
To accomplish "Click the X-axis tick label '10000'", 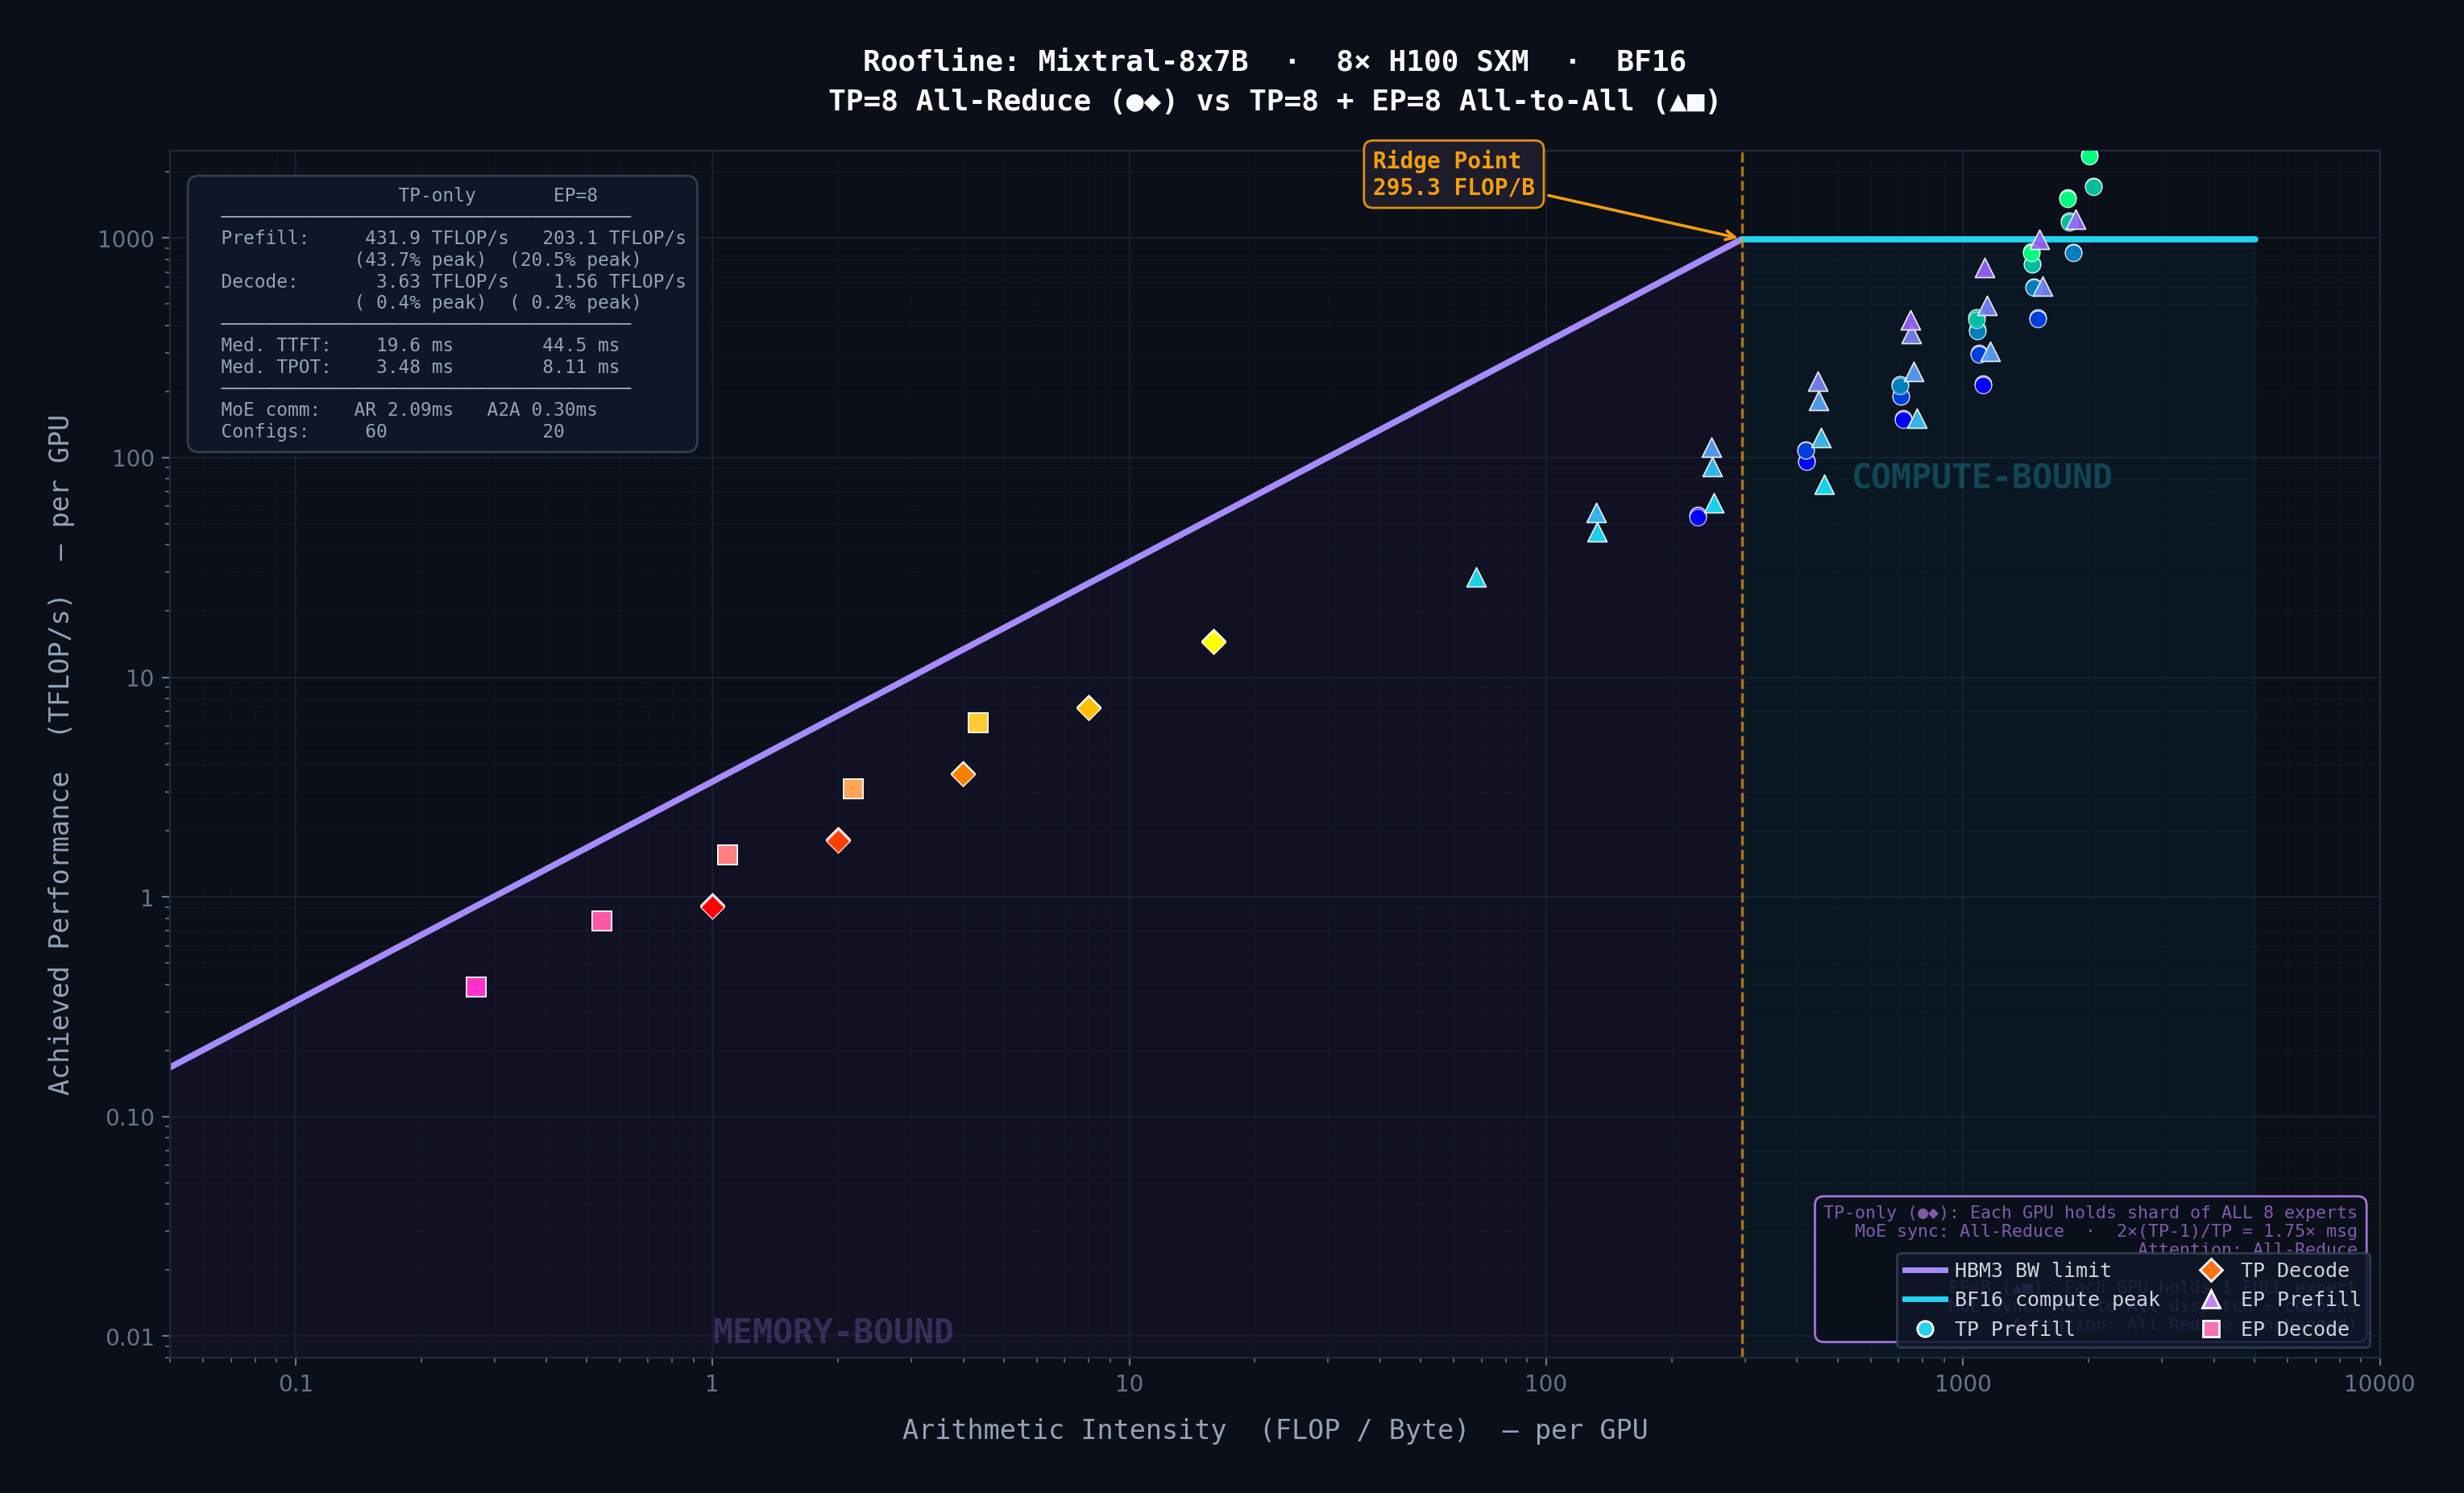I will point(2379,1383).
